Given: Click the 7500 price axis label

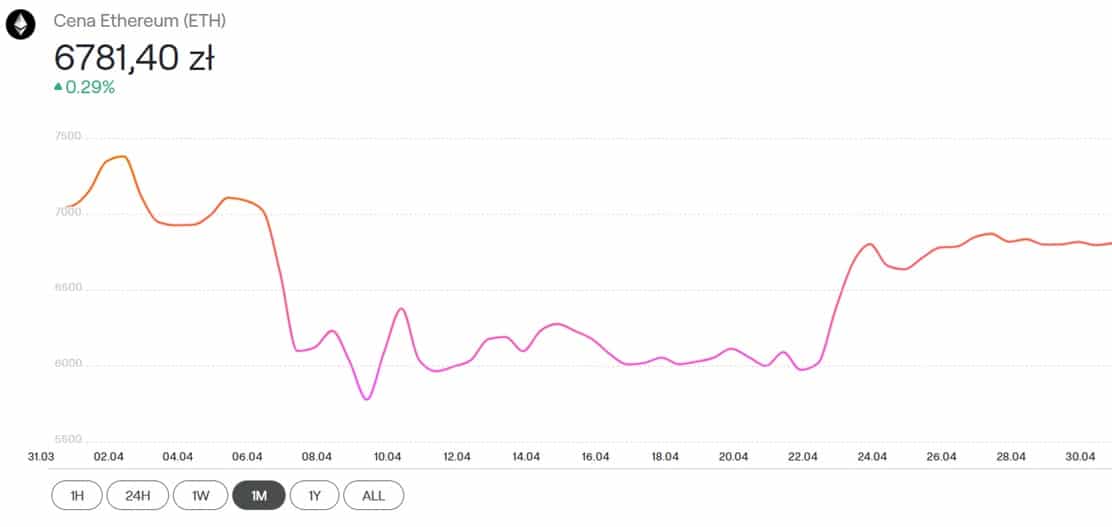Looking at the screenshot, I should [x=67, y=137].
